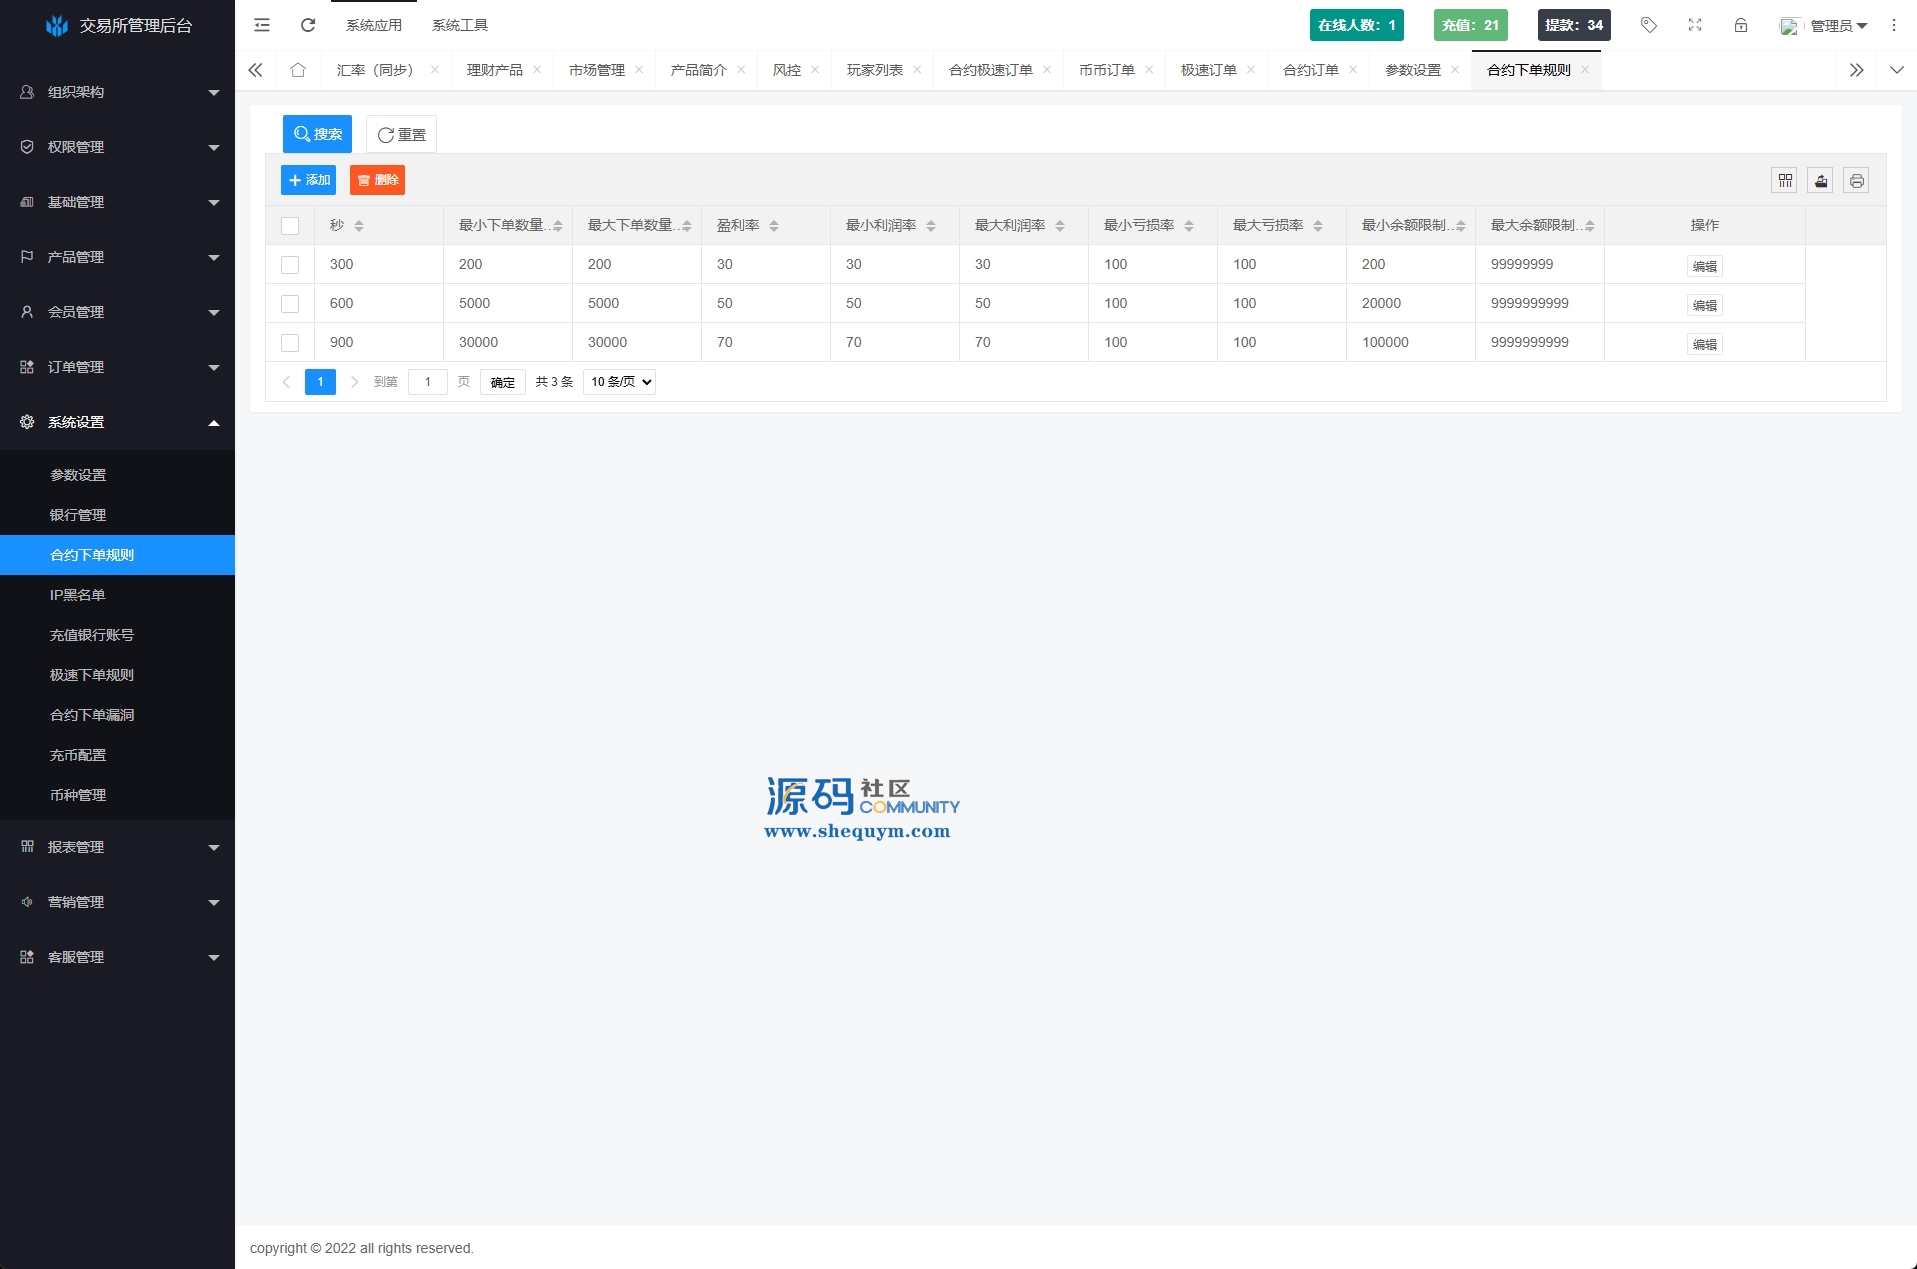Open the column filter grid icon

click(1785, 181)
